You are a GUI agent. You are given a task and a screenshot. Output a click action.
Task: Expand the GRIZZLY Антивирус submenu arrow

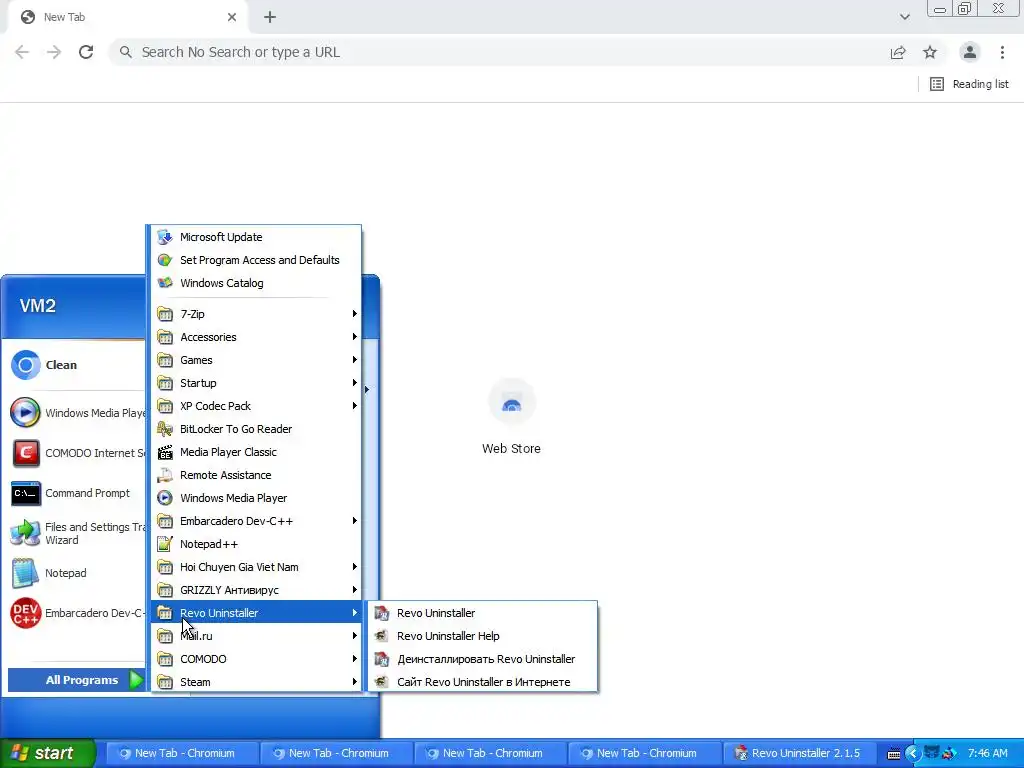(355, 590)
